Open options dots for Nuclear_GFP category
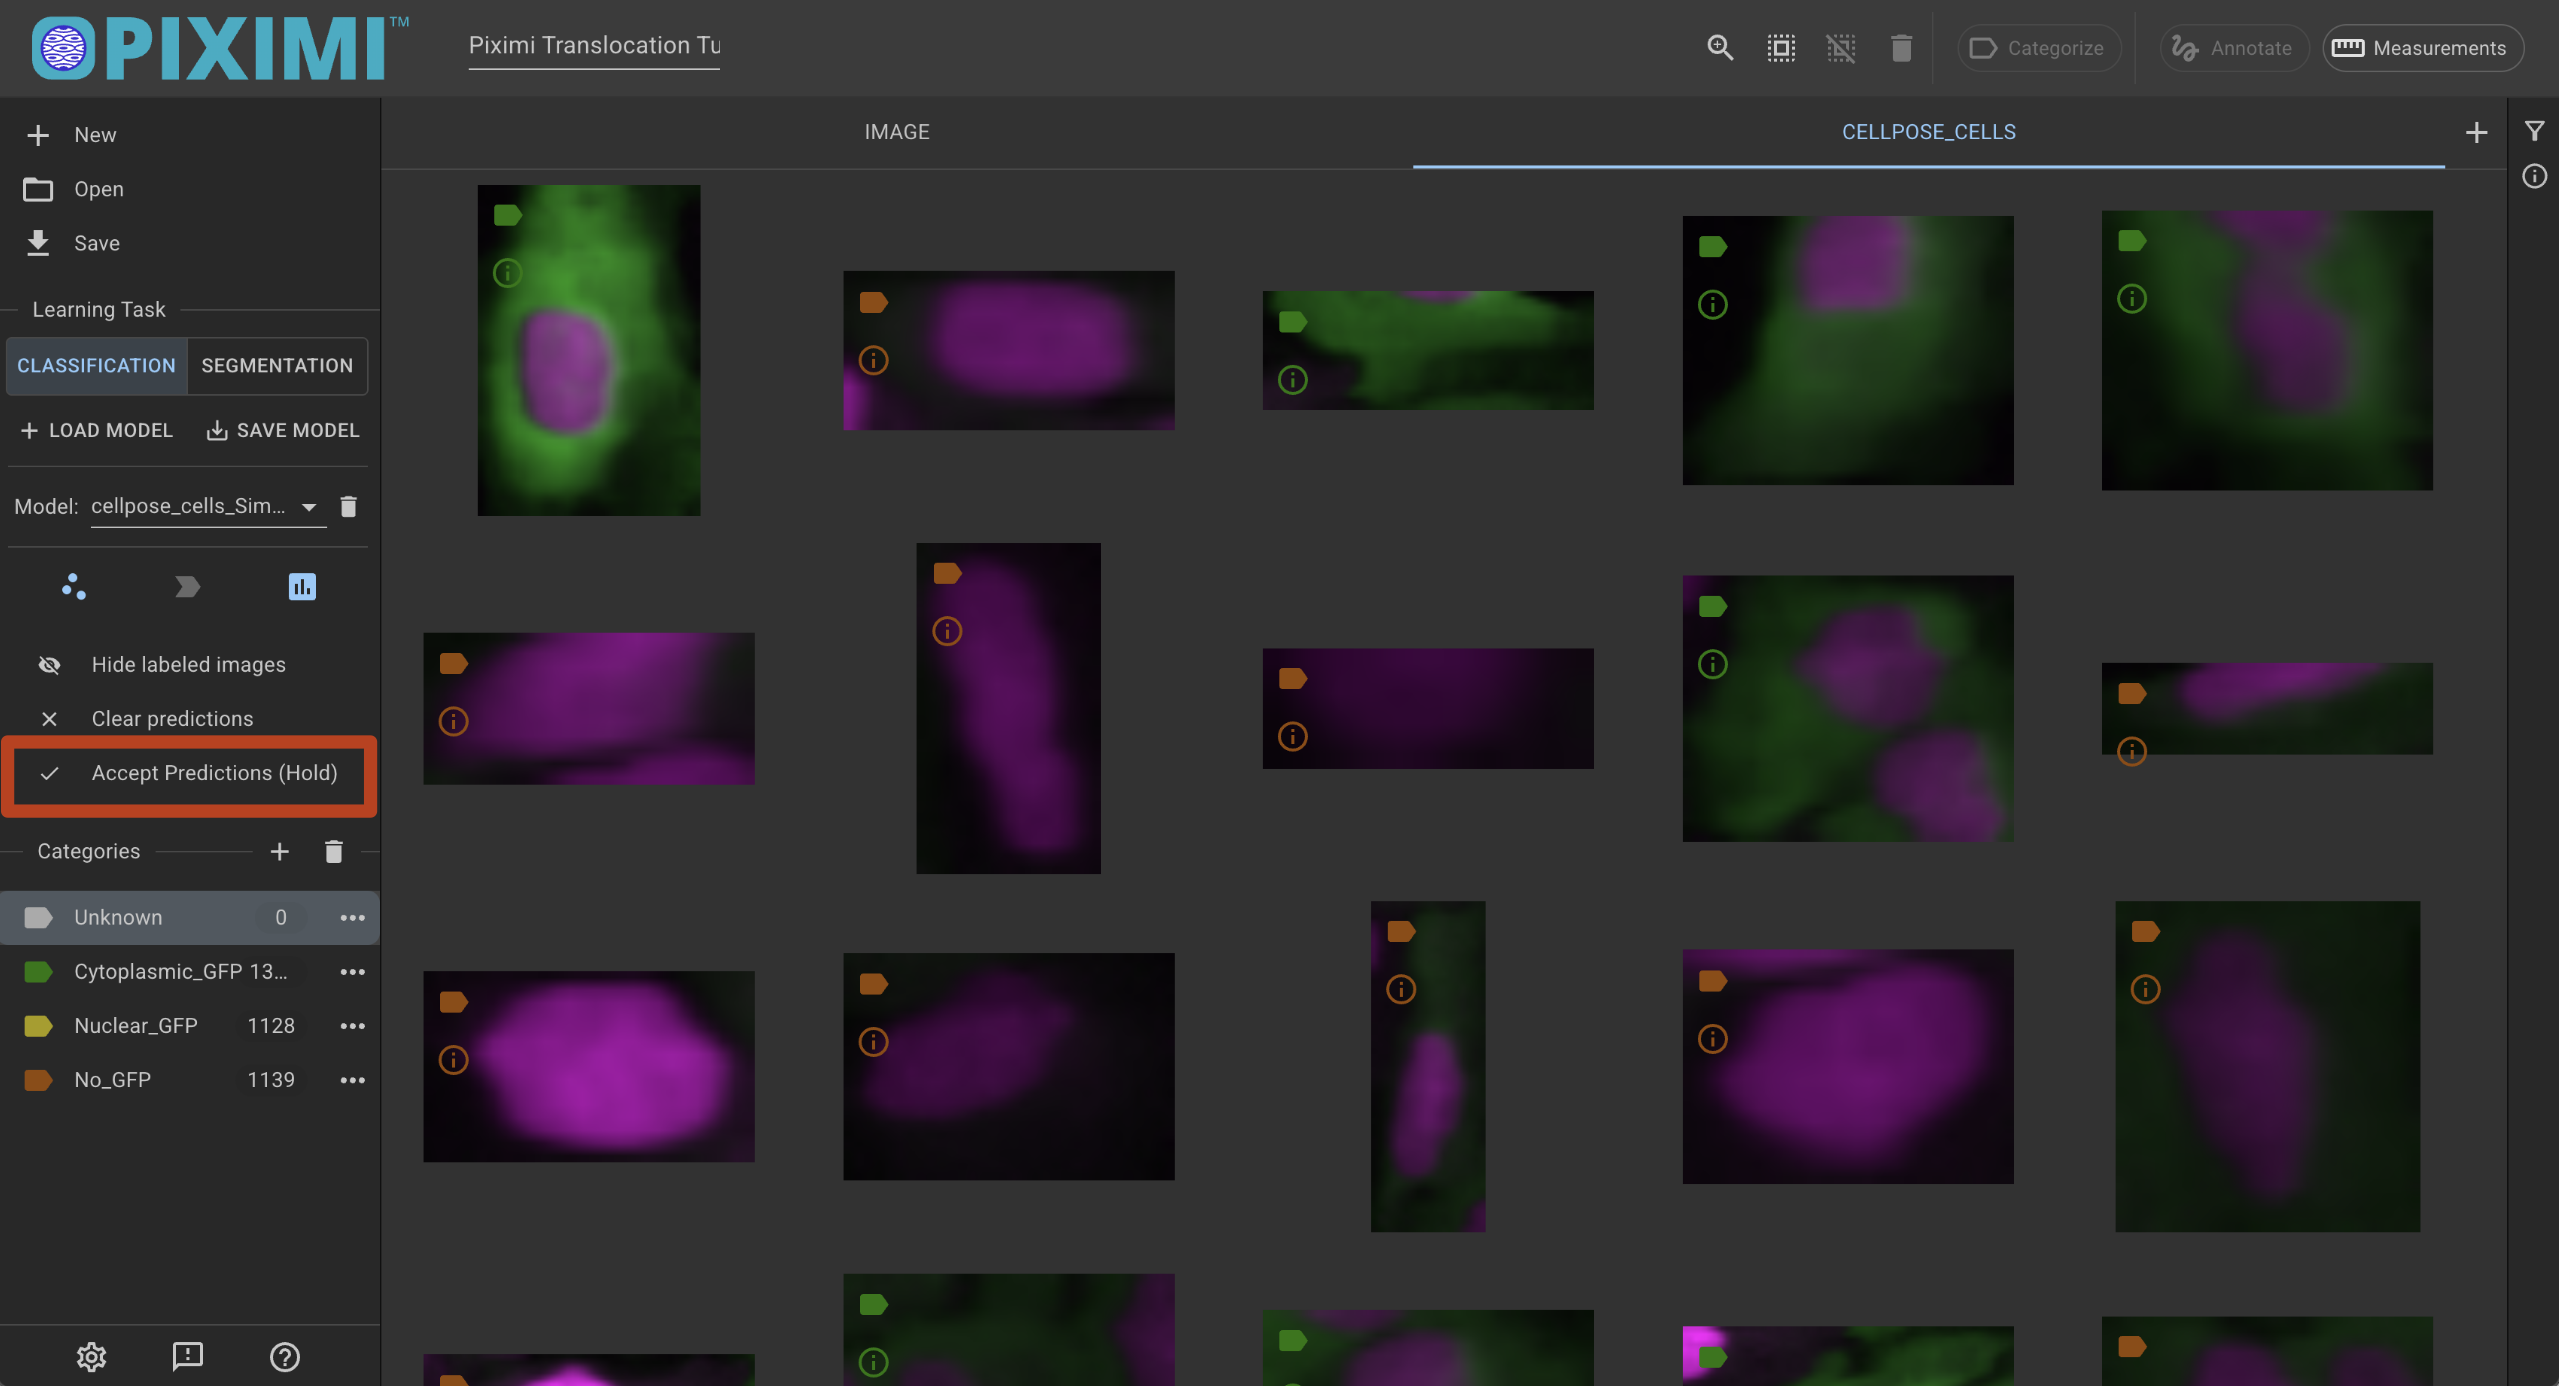This screenshot has height=1386, width=2559. click(x=352, y=1025)
